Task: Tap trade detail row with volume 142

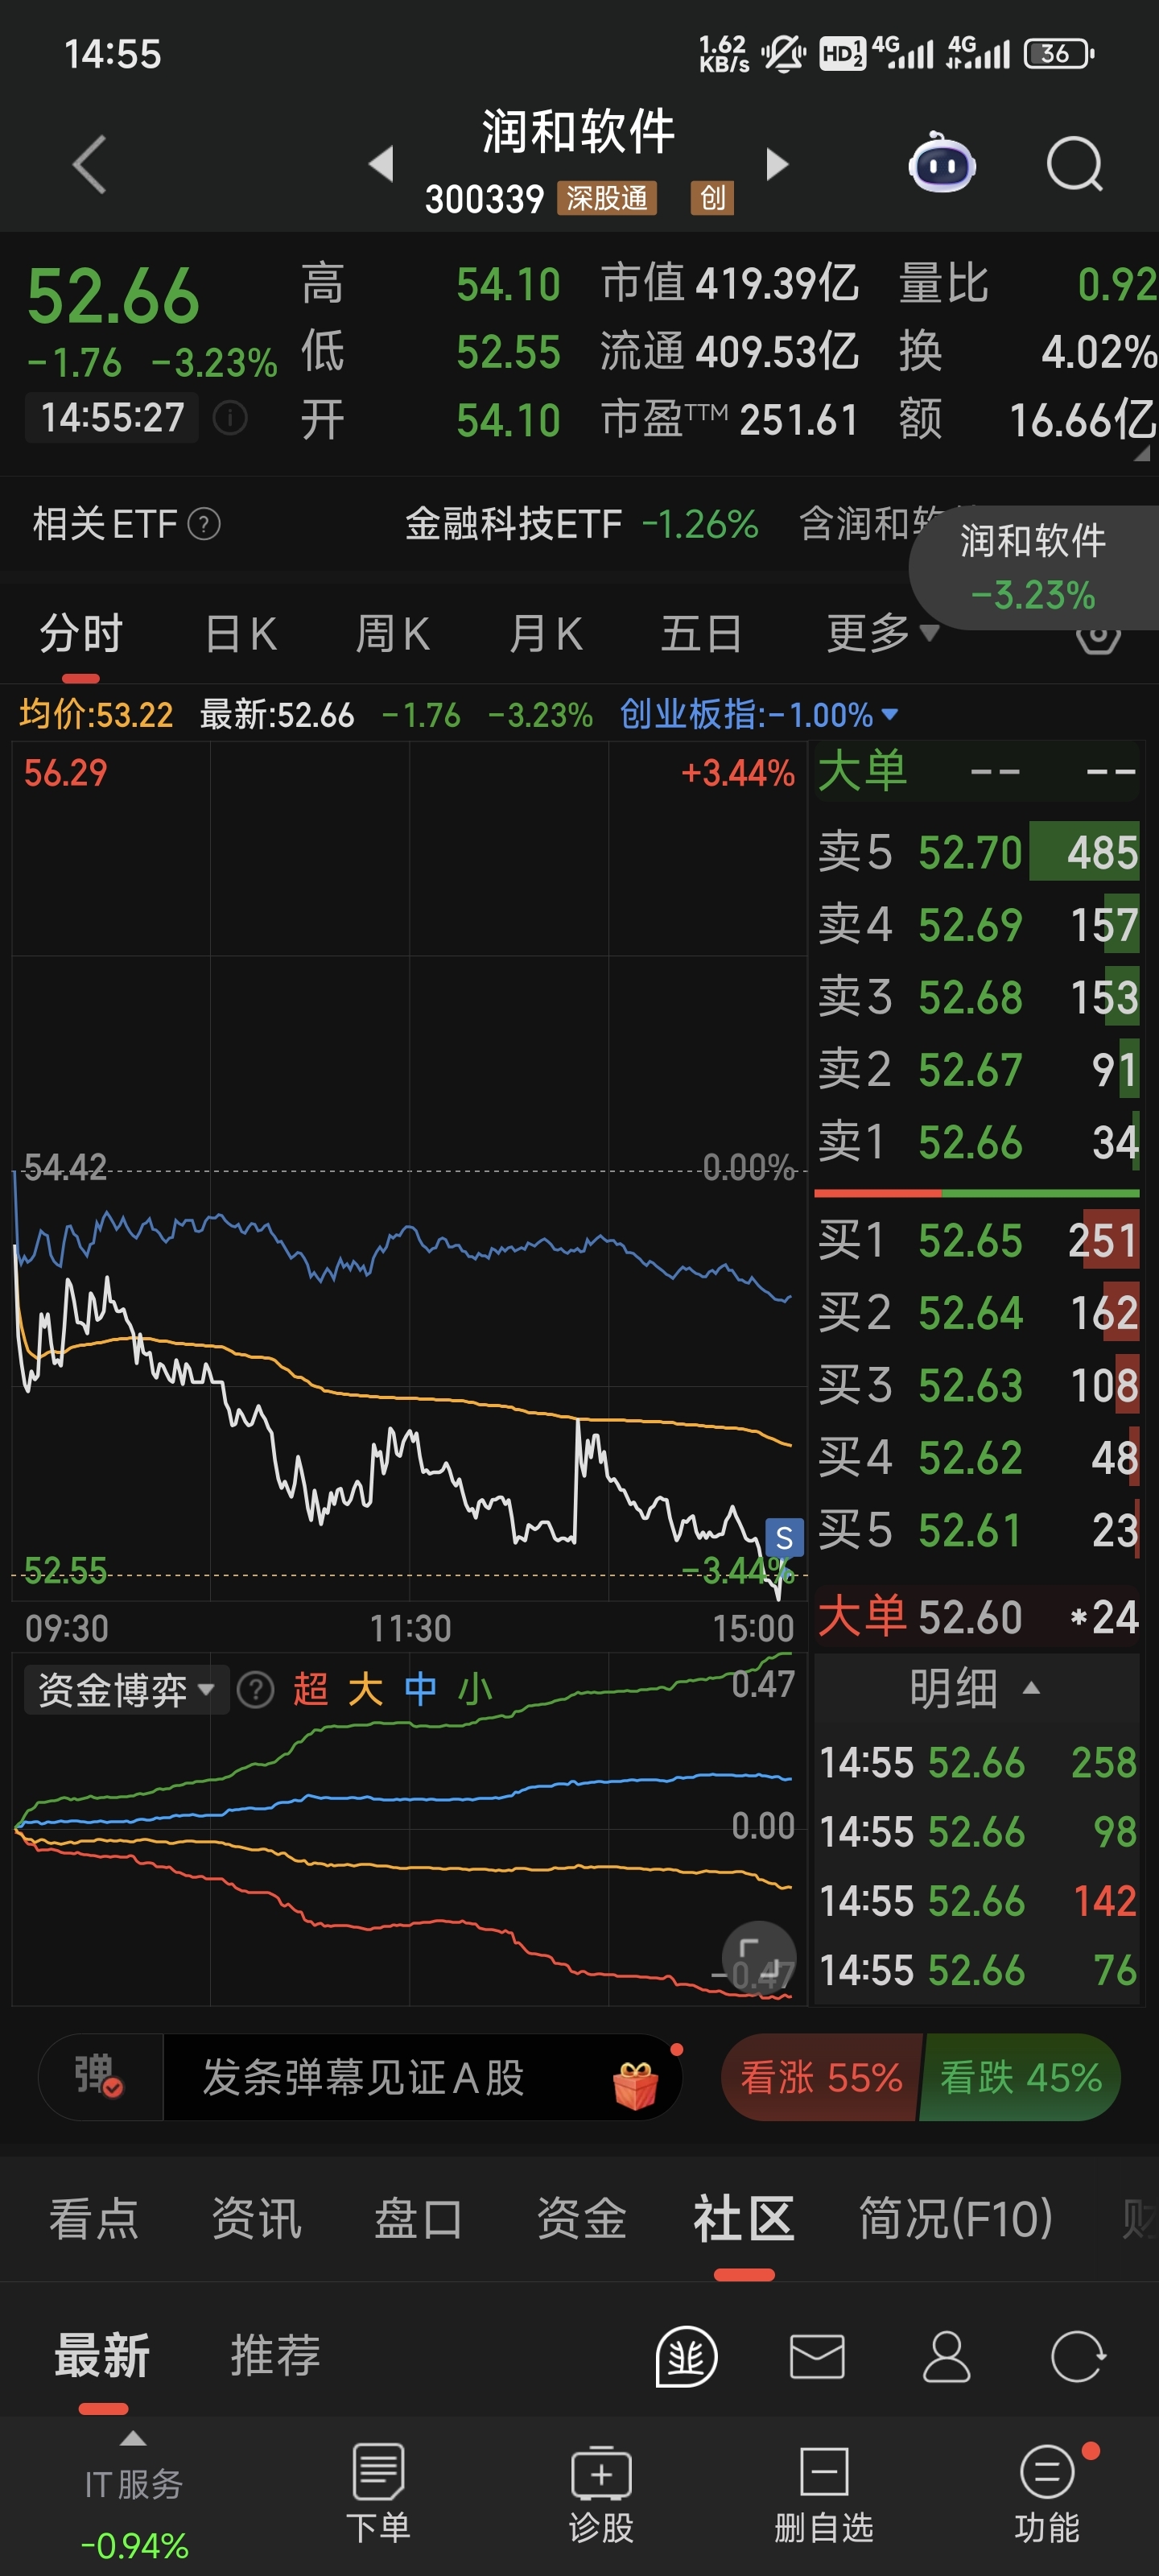Action: [x=977, y=1900]
